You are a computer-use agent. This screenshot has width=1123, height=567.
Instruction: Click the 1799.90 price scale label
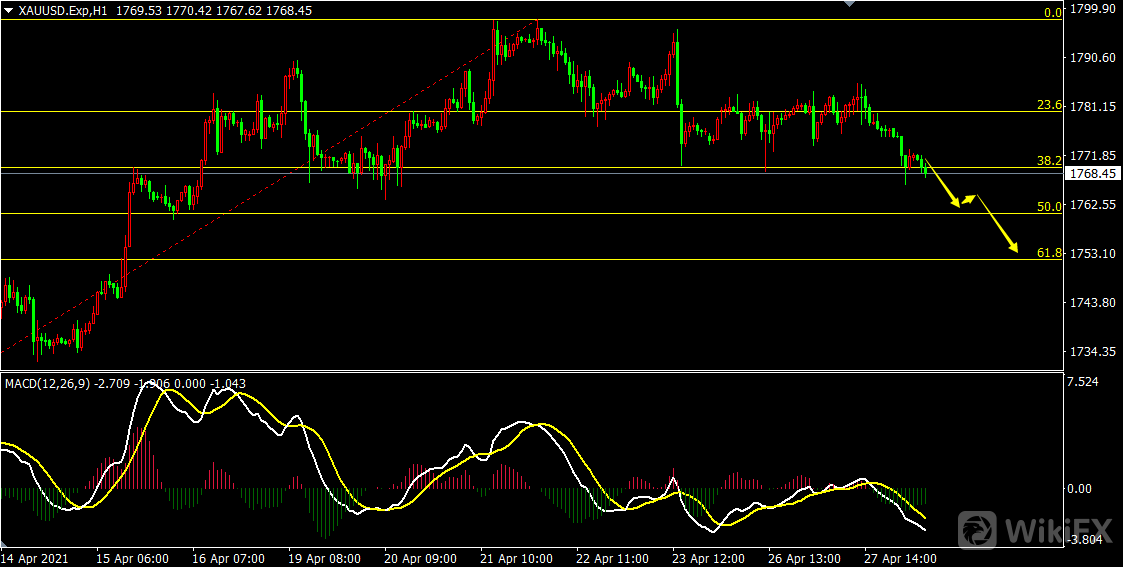click(1092, 9)
